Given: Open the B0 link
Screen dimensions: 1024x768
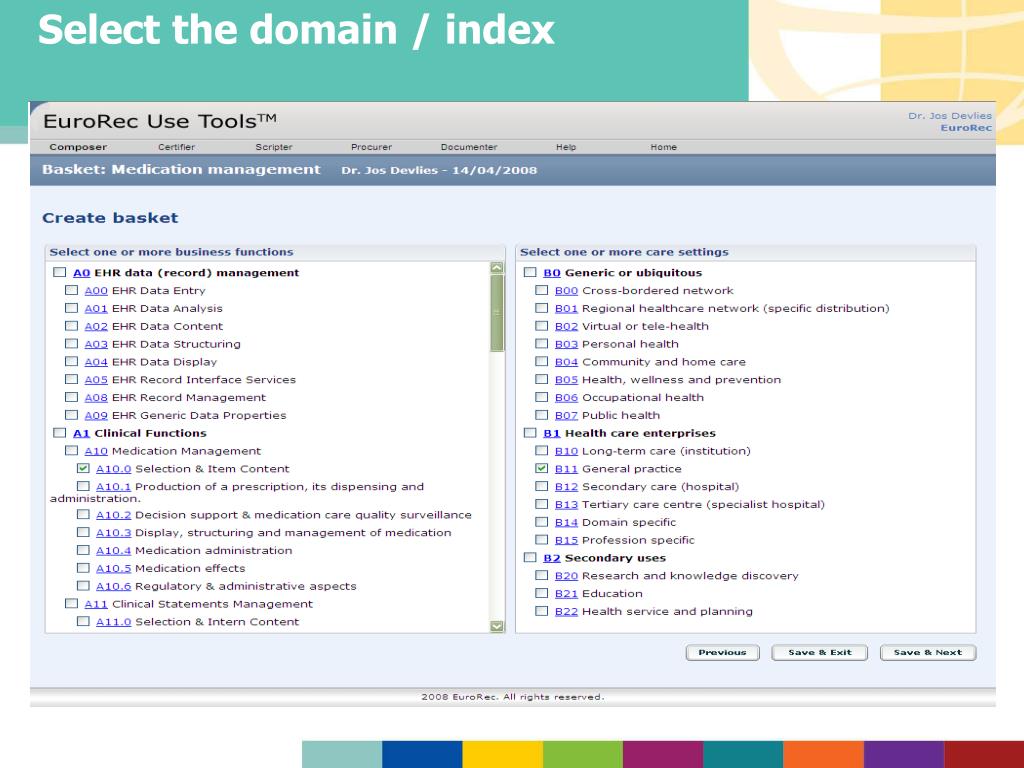Looking at the screenshot, I should [552, 273].
